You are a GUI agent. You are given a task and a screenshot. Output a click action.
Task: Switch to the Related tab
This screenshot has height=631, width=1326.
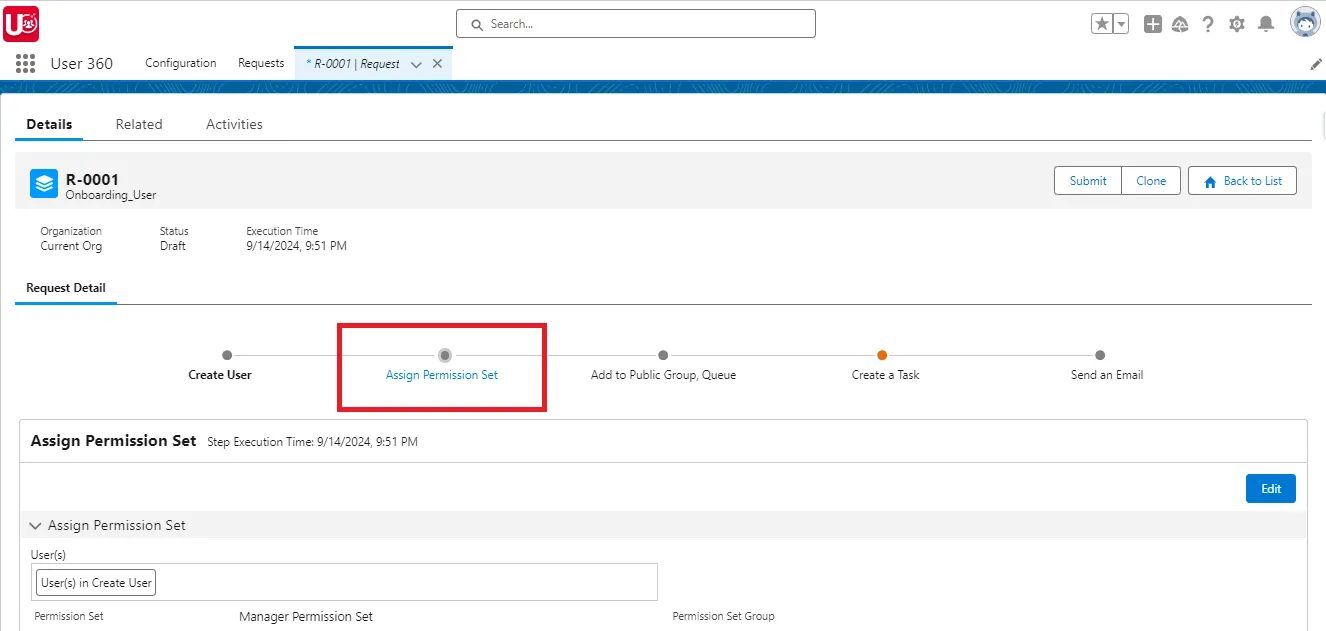coord(139,124)
